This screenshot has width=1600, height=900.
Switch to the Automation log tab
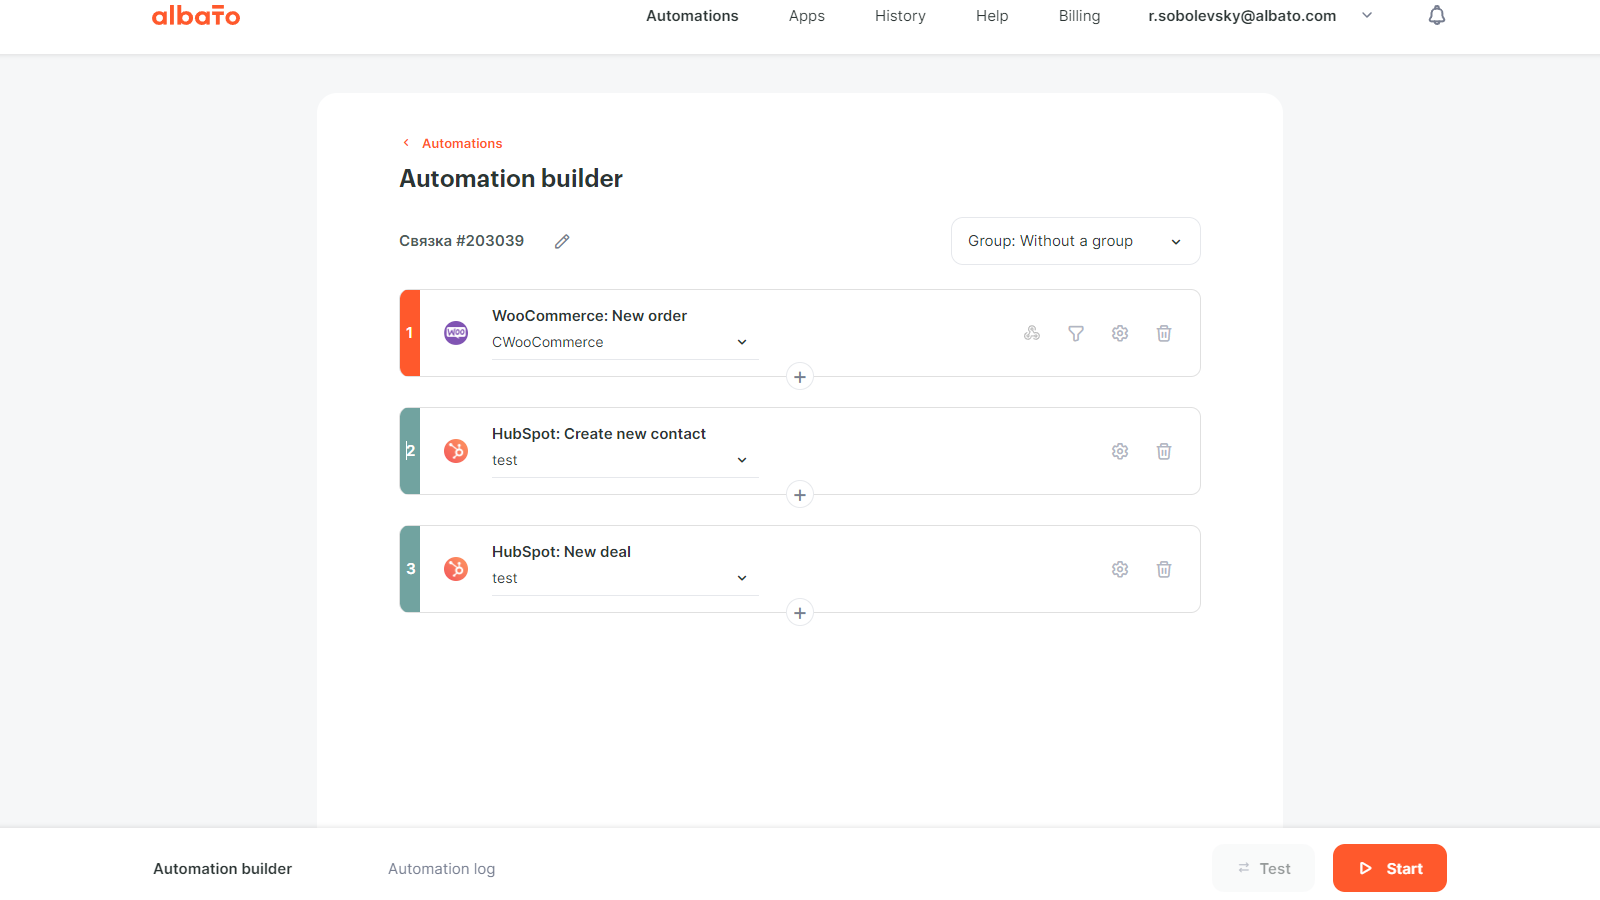coord(441,868)
